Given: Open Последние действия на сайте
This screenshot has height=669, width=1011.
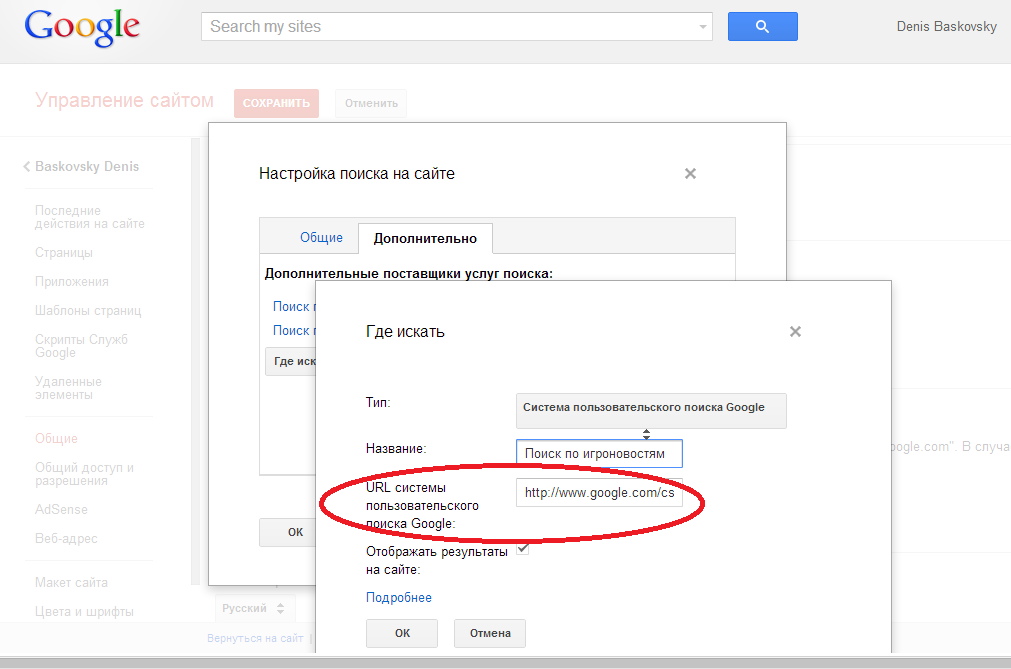Looking at the screenshot, I should tap(89, 217).
